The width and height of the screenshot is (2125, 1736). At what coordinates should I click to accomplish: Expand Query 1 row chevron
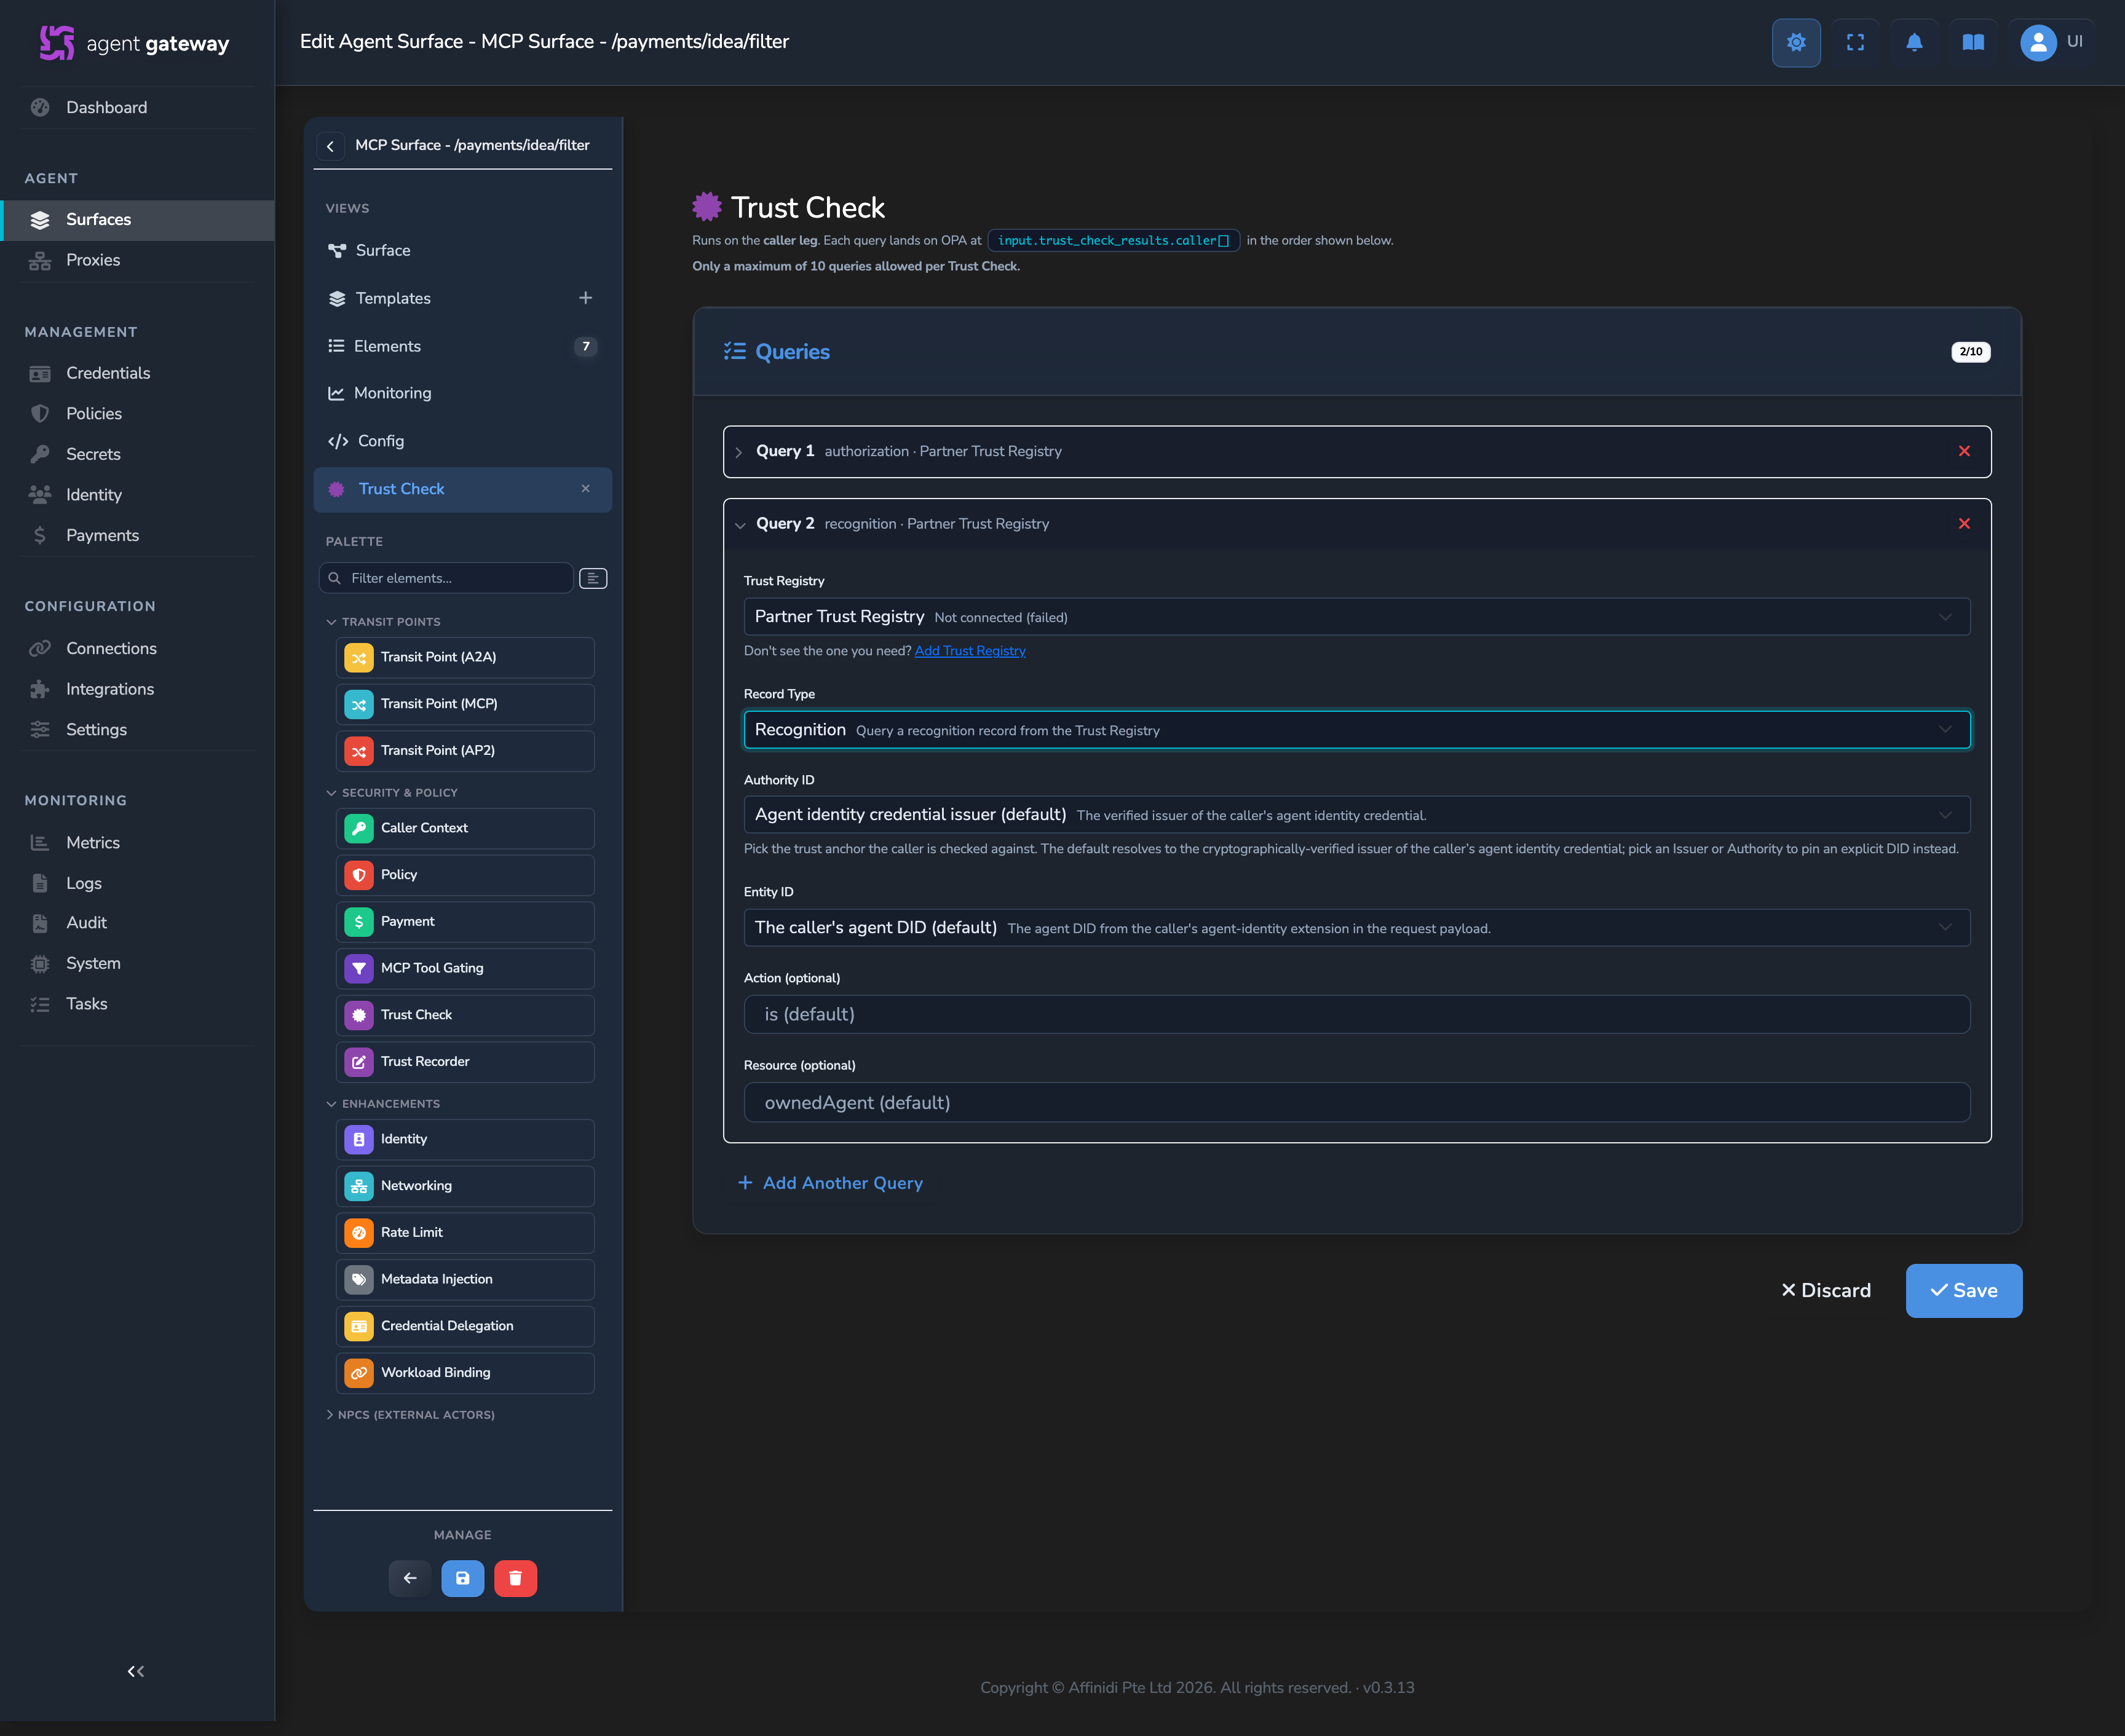point(739,452)
